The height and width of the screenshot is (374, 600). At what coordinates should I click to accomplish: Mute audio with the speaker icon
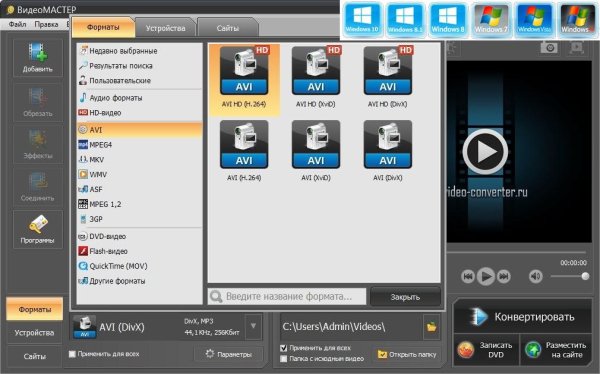[x=535, y=276]
